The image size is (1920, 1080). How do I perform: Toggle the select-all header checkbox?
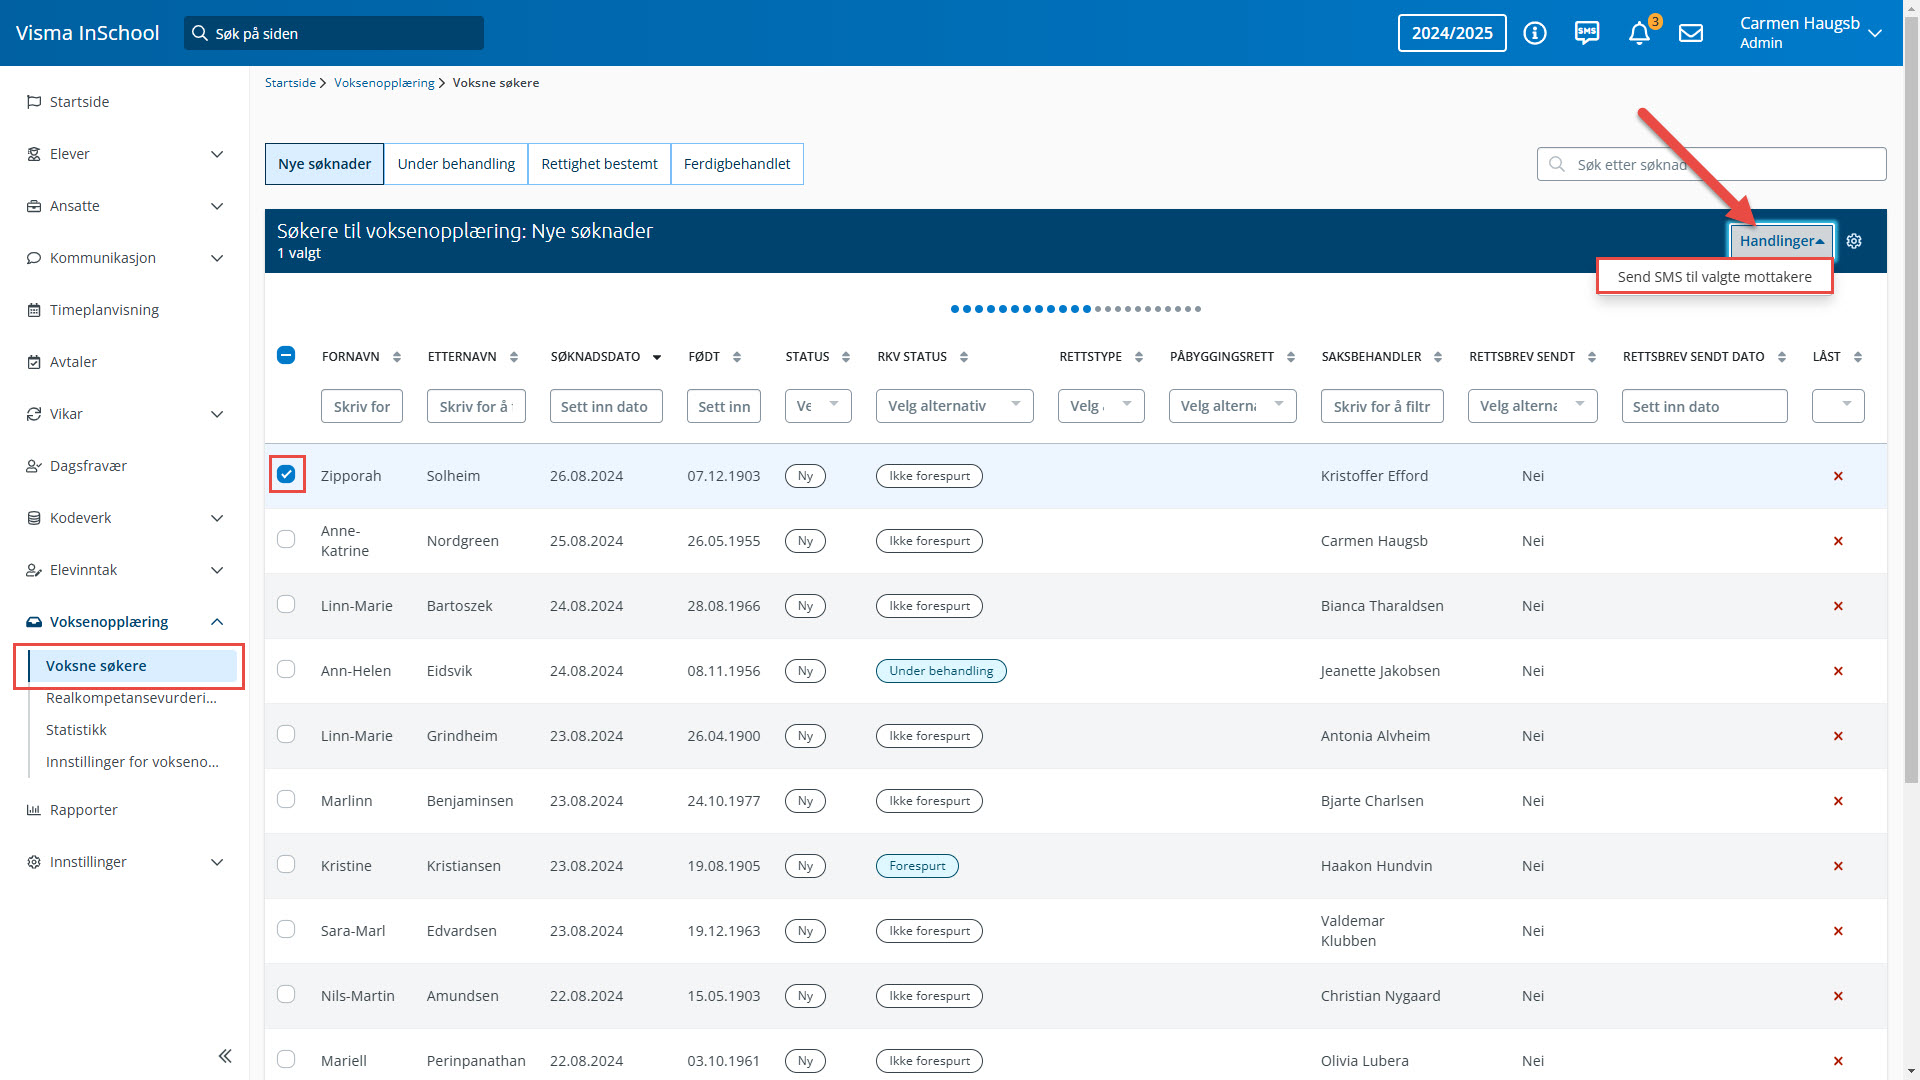point(286,355)
